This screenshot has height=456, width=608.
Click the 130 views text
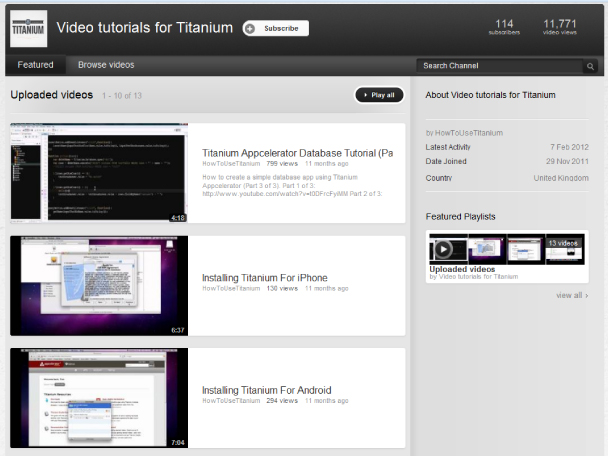282,288
